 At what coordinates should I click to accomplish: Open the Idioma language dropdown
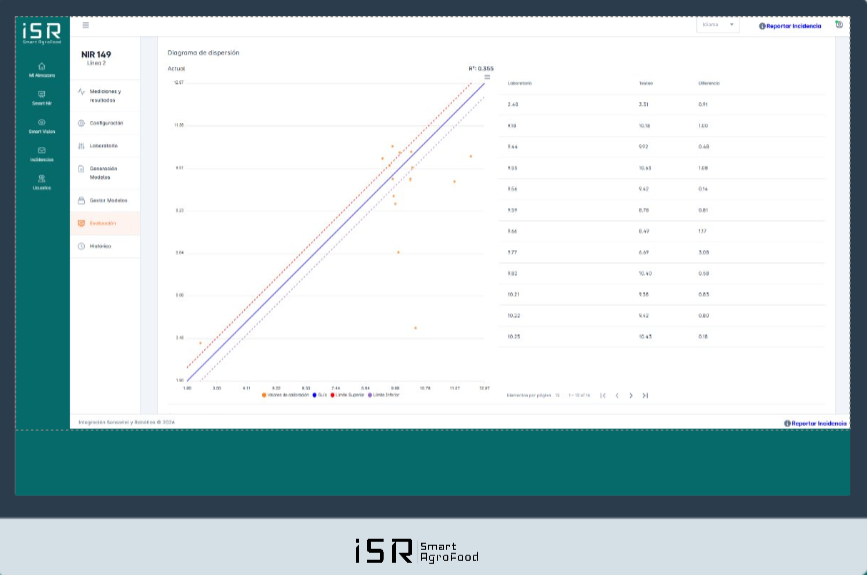click(x=718, y=25)
